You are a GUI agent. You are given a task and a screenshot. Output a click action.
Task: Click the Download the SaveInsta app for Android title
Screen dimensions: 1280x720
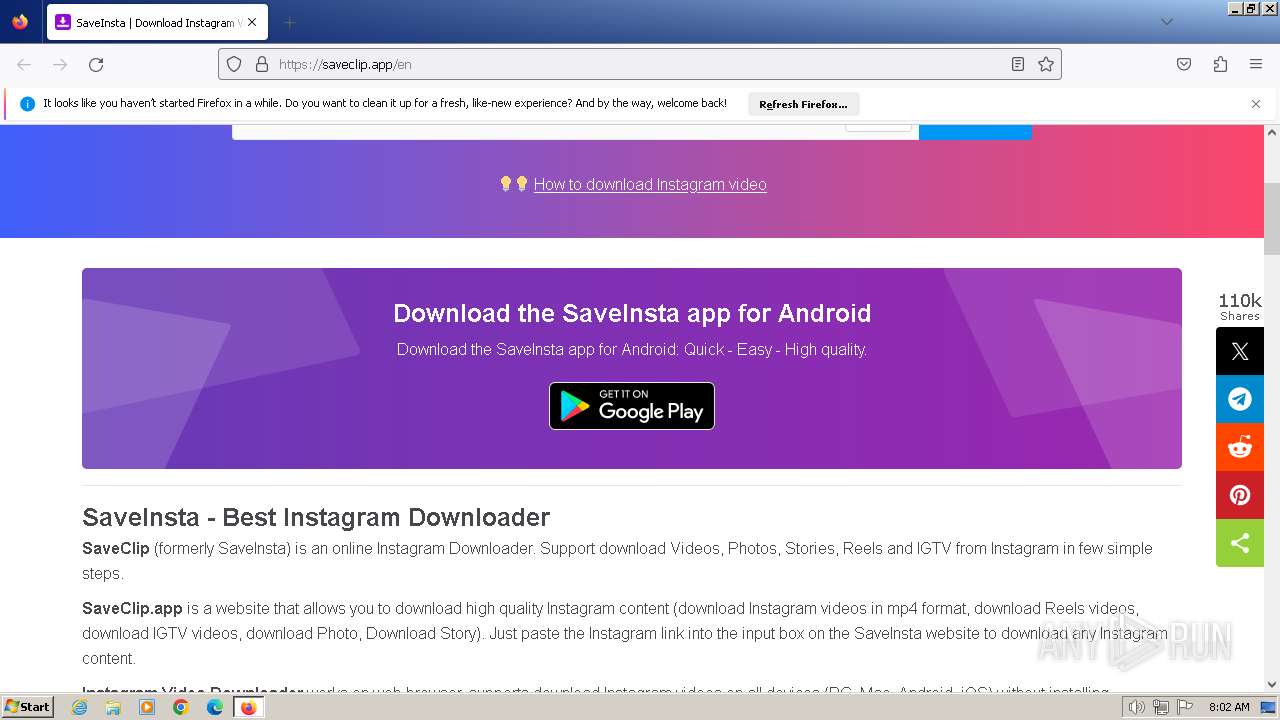632,313
